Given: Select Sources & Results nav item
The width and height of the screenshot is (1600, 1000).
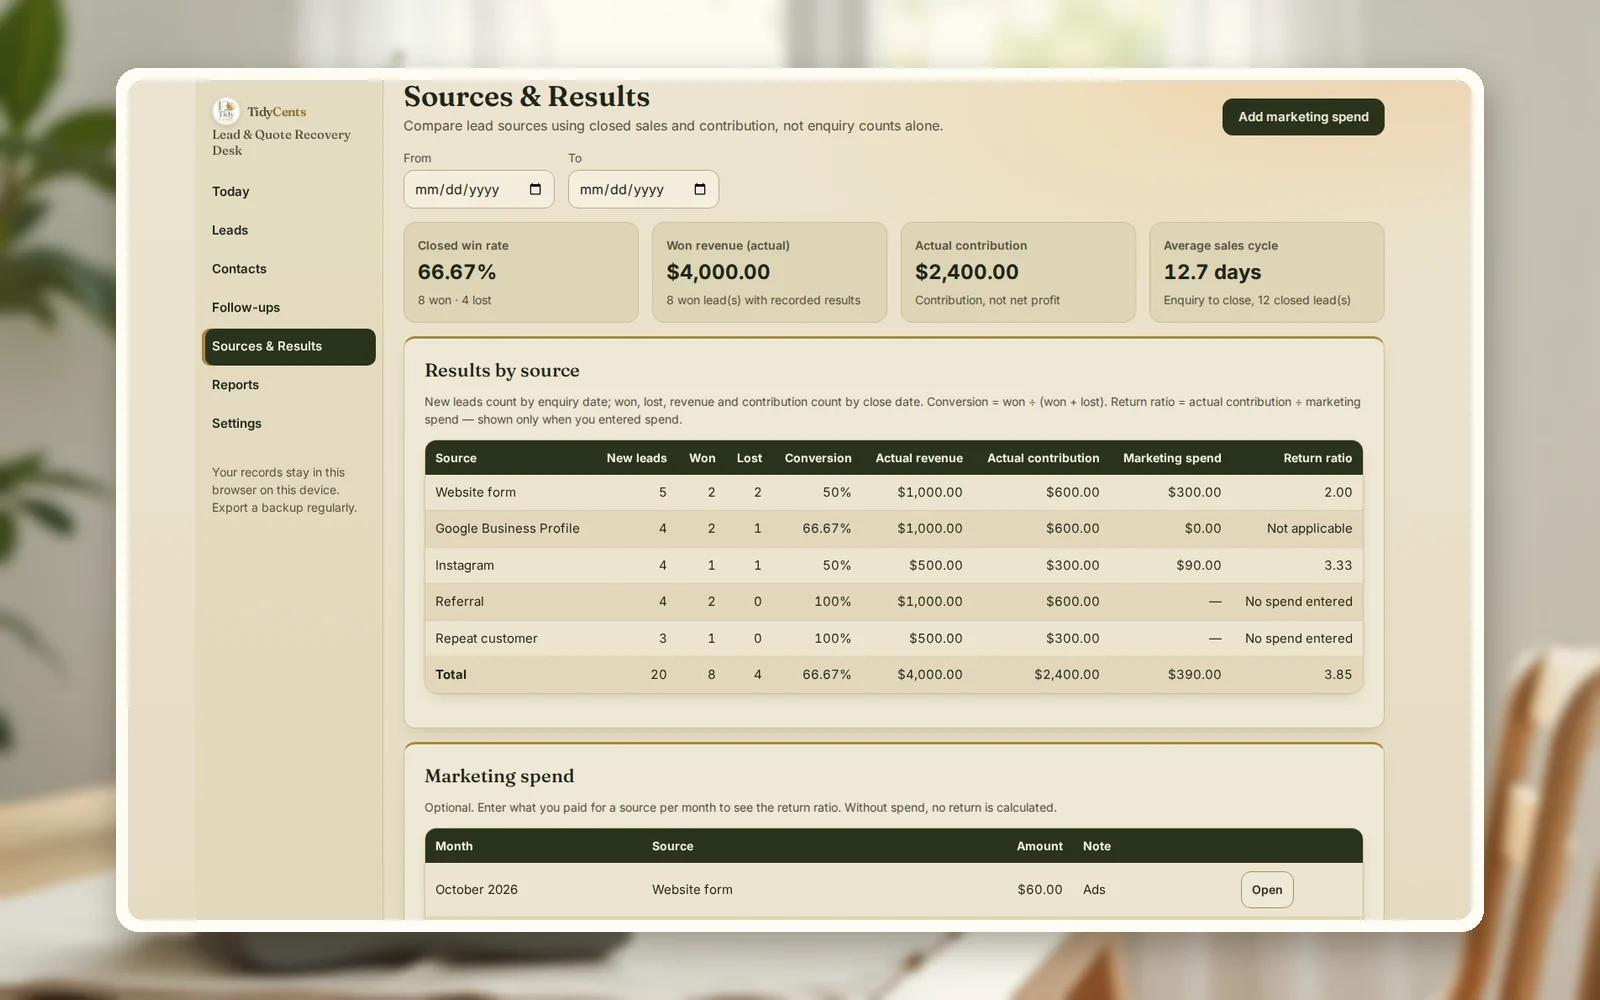Looking at the screenshot, I should [x=288, y=347].
